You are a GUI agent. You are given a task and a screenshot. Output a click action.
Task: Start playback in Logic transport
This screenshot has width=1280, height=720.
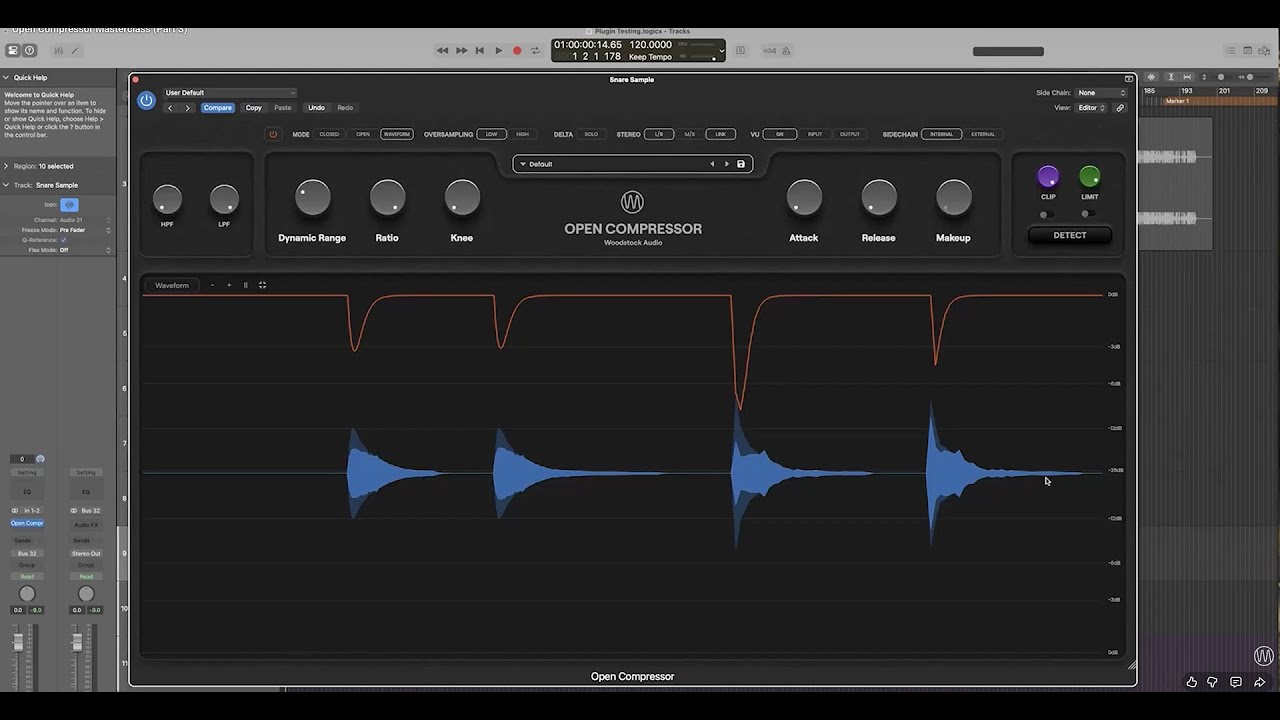498,50
